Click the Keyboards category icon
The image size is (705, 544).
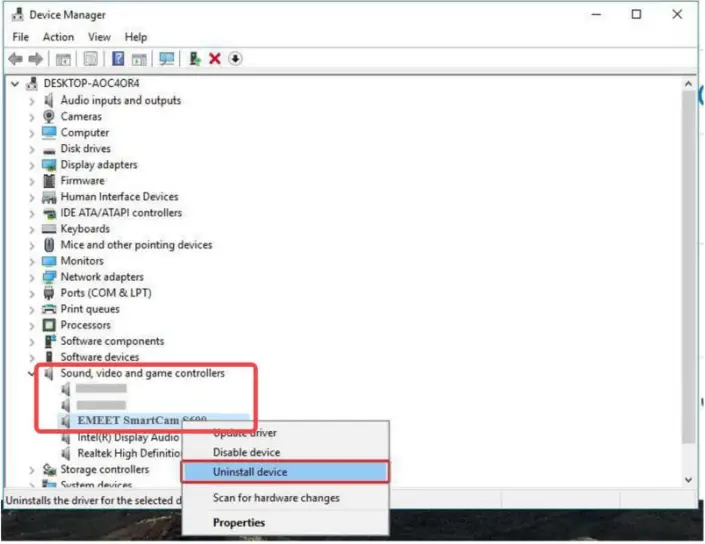click(49, 229)
